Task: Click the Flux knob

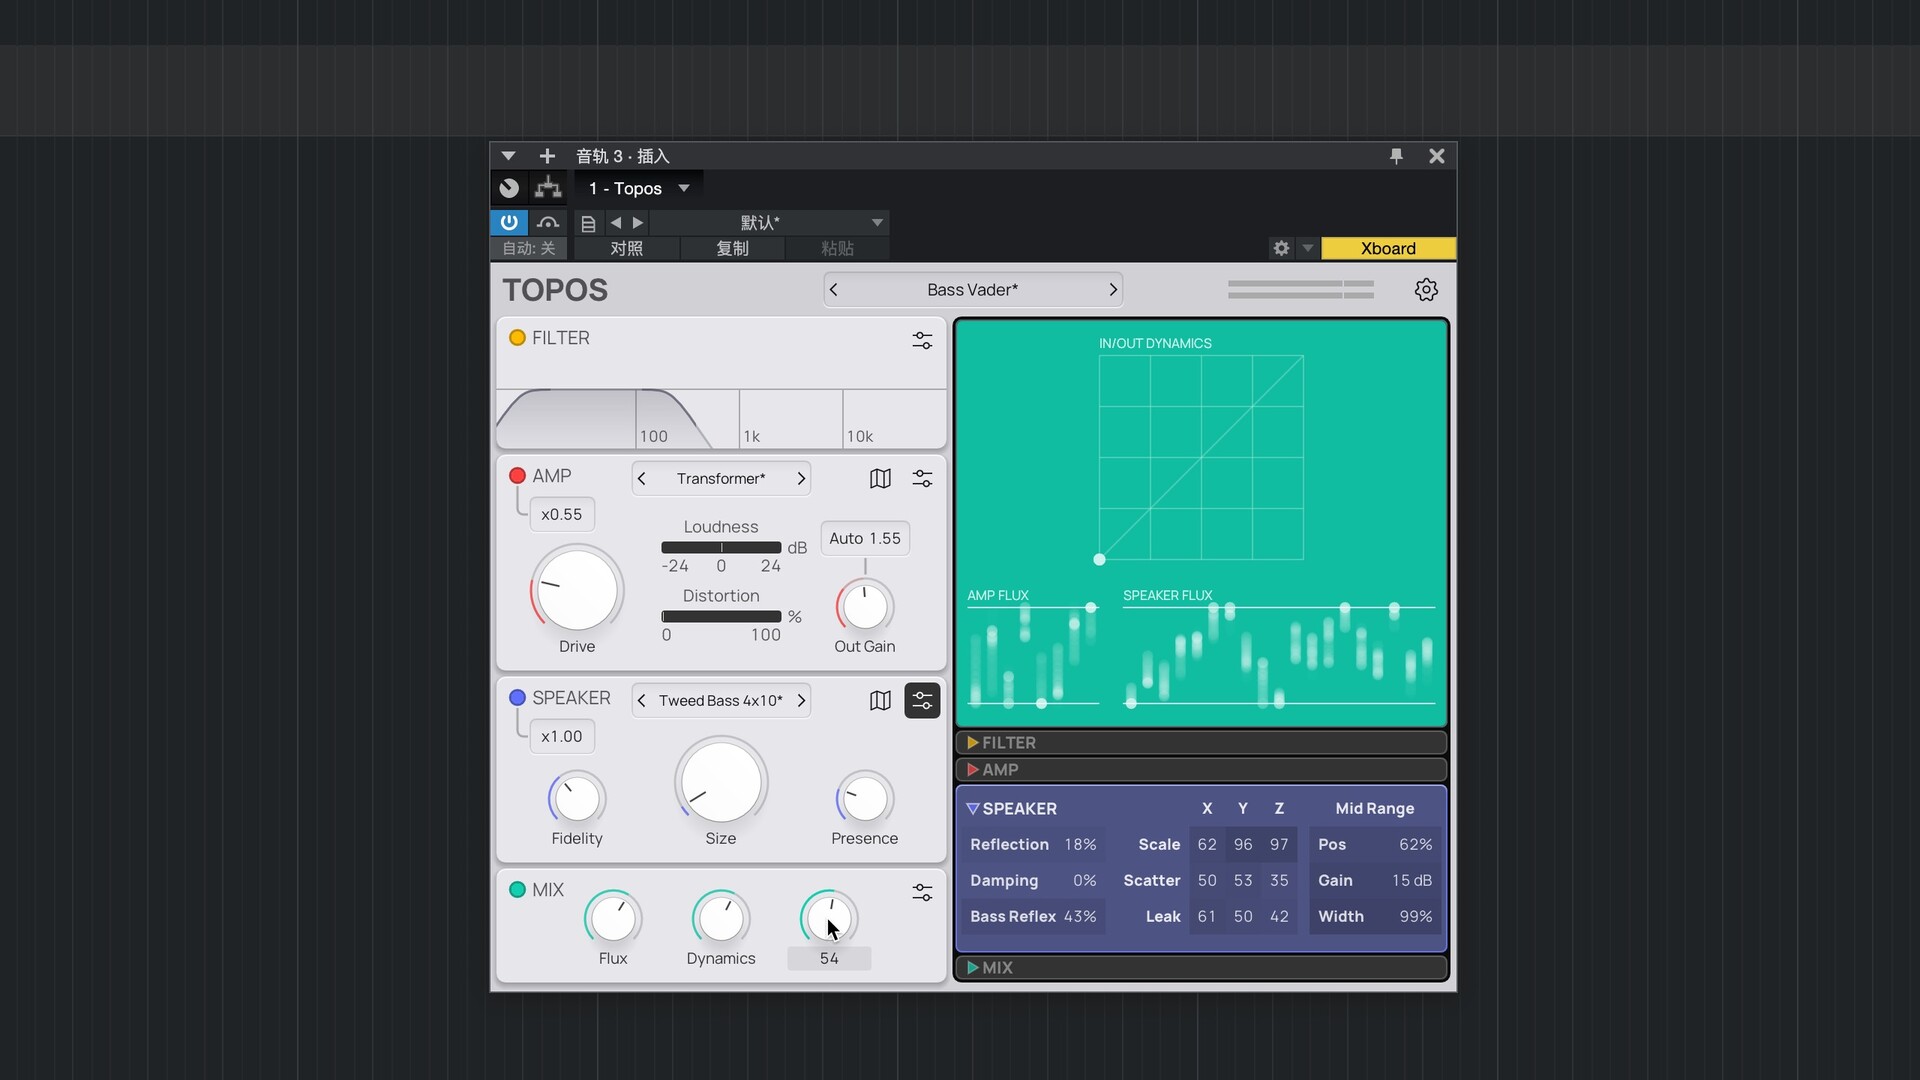Action: pos(613,918)
